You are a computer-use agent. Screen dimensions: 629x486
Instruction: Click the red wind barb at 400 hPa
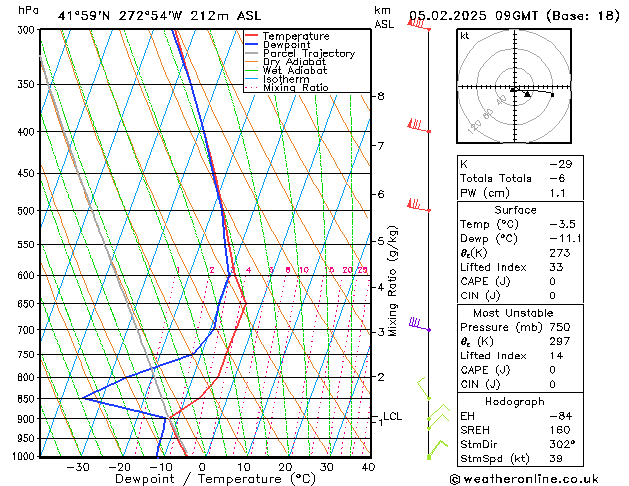click(x=419, y=126)
